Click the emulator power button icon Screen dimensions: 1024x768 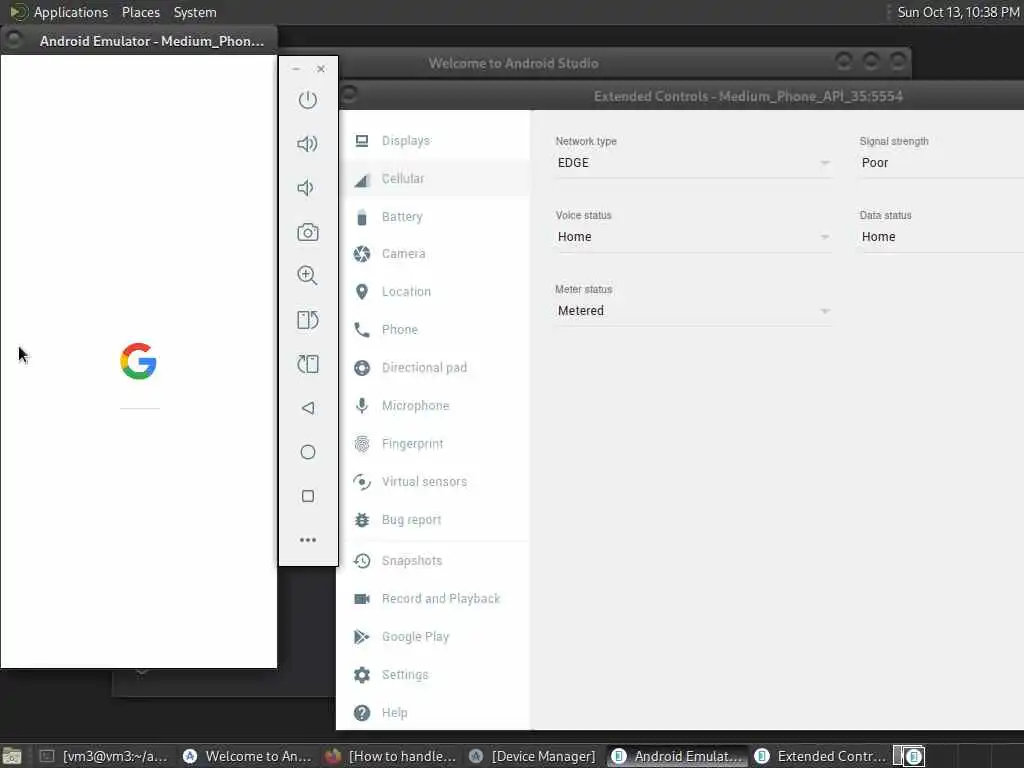coord(308,100)
